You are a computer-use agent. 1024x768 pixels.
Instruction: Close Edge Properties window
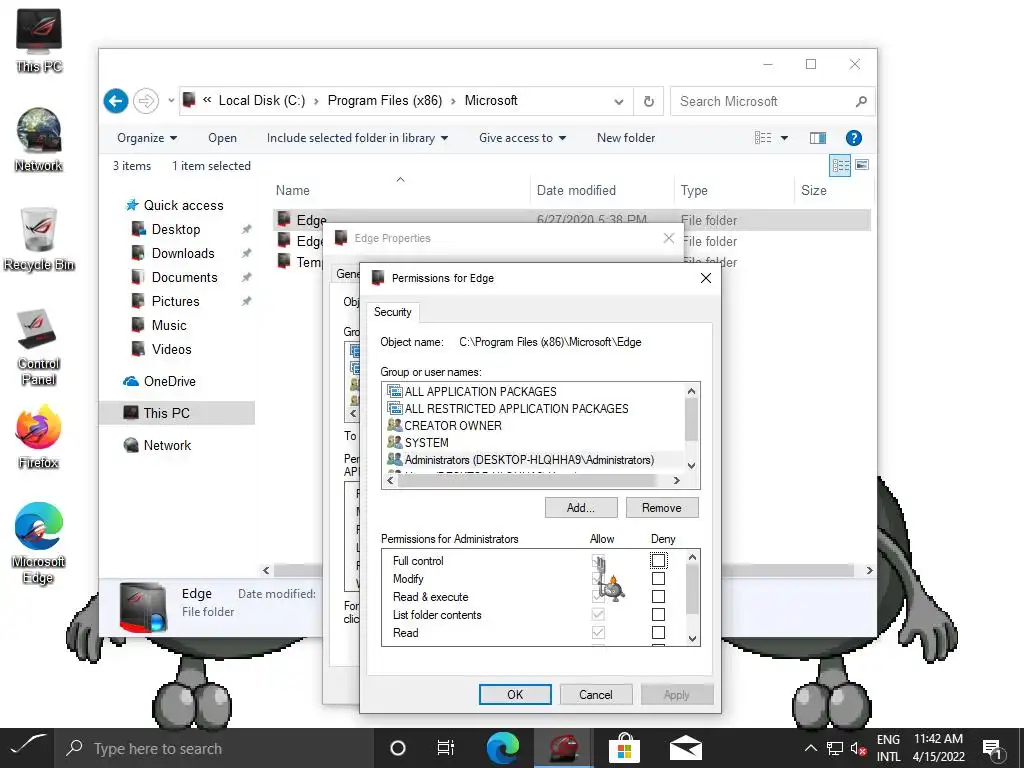pos(668,238)
